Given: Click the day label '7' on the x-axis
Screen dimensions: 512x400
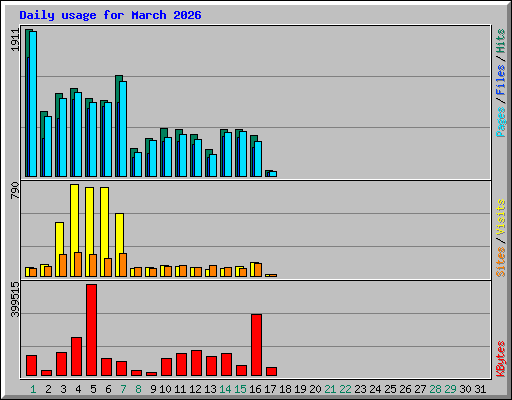Looking at the screenshot, I should click(x=123, y=389).
